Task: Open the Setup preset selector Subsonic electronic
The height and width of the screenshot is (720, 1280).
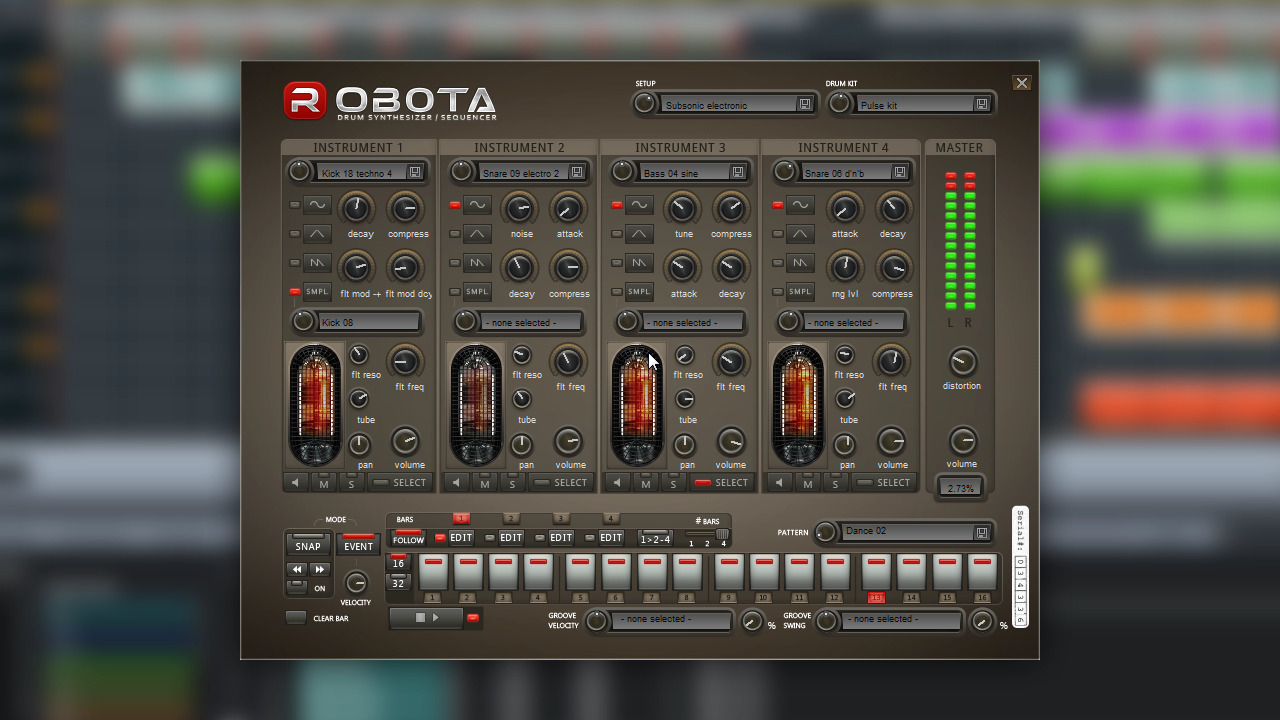Action: tap(731, 104)
